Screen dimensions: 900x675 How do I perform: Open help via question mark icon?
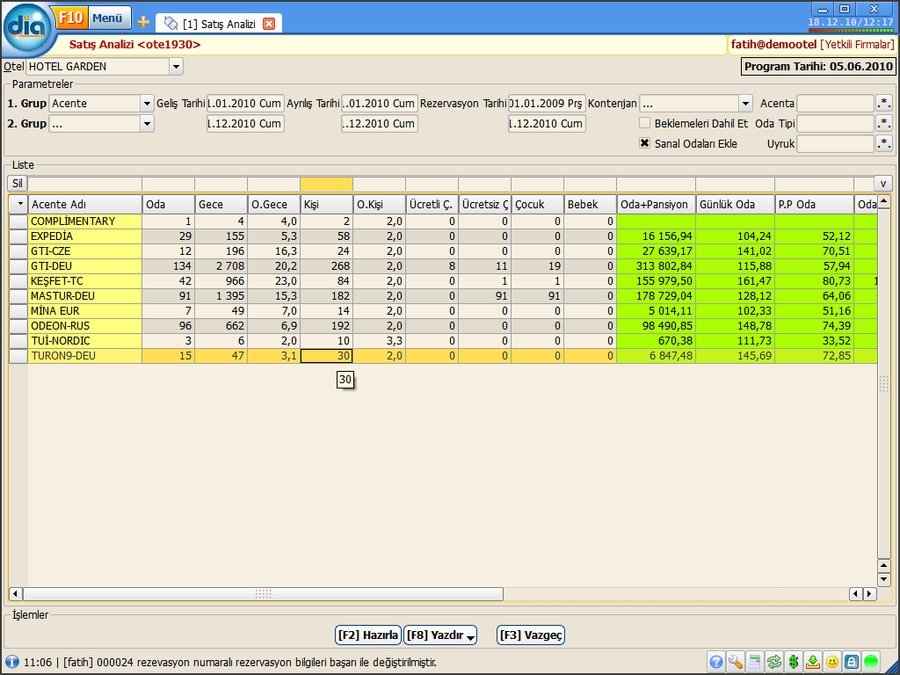716,662
